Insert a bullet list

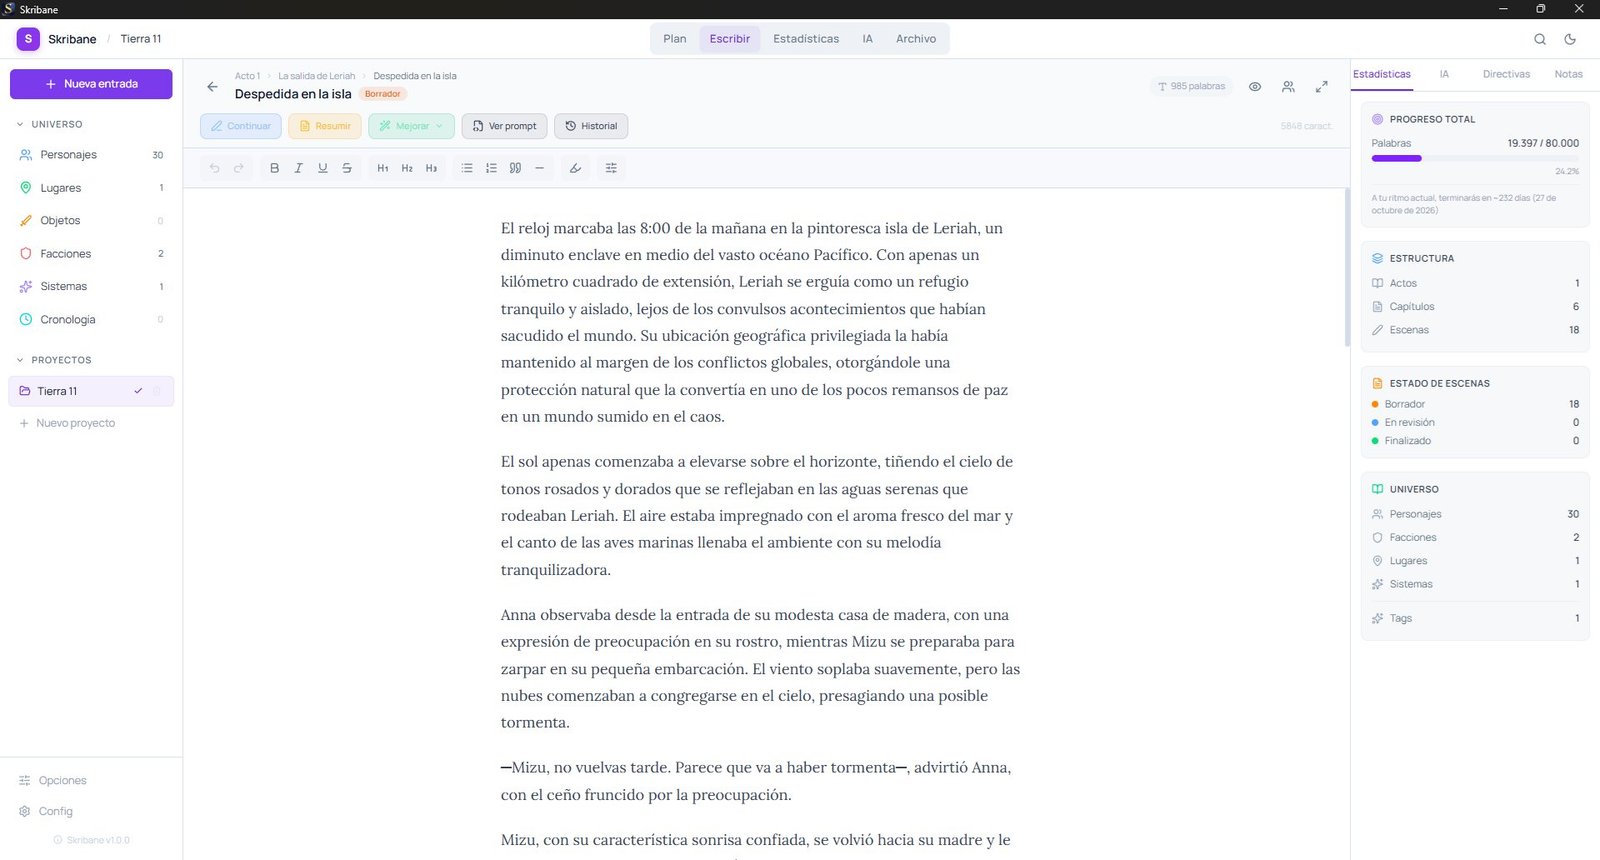[x=467, y=168]
